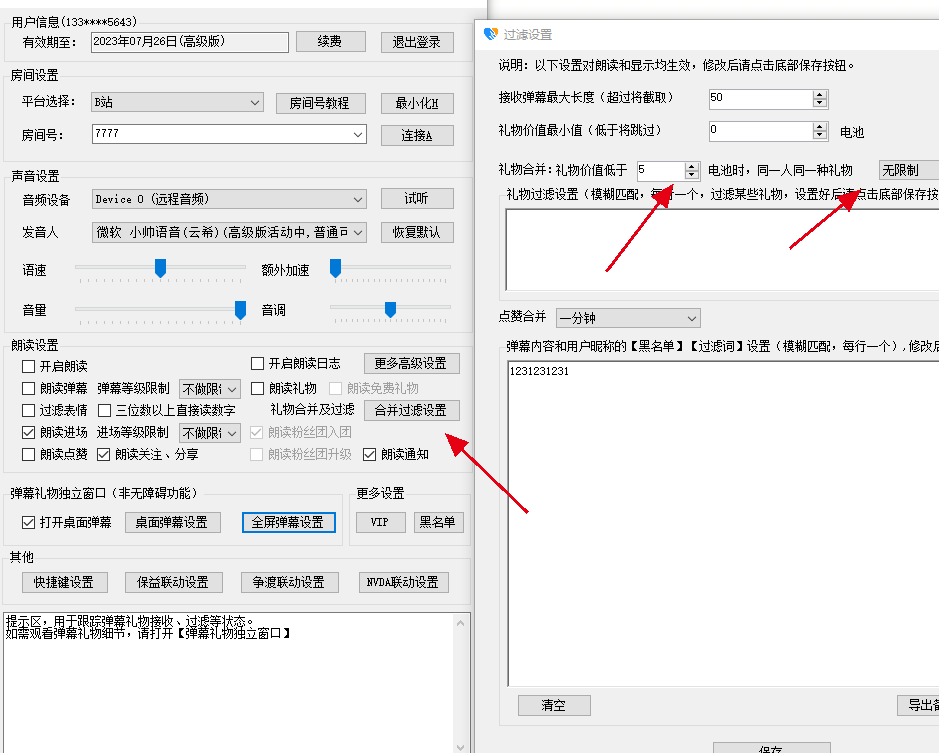Uncheck the 打开桌面弹幕 checkbox
Screen dimensions: 939x753
[28, 522]
